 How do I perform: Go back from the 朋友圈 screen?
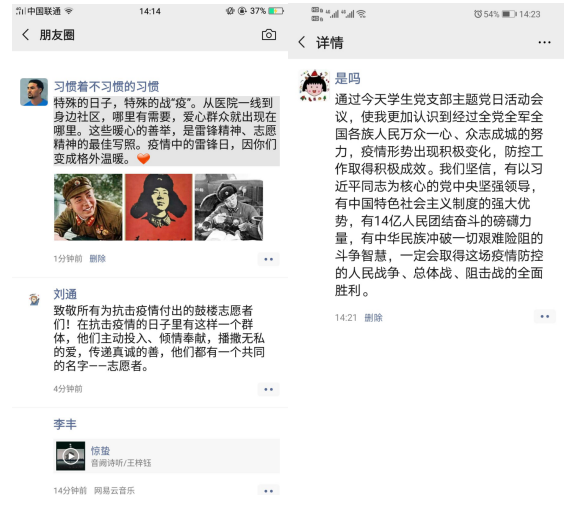coord(25,35)
